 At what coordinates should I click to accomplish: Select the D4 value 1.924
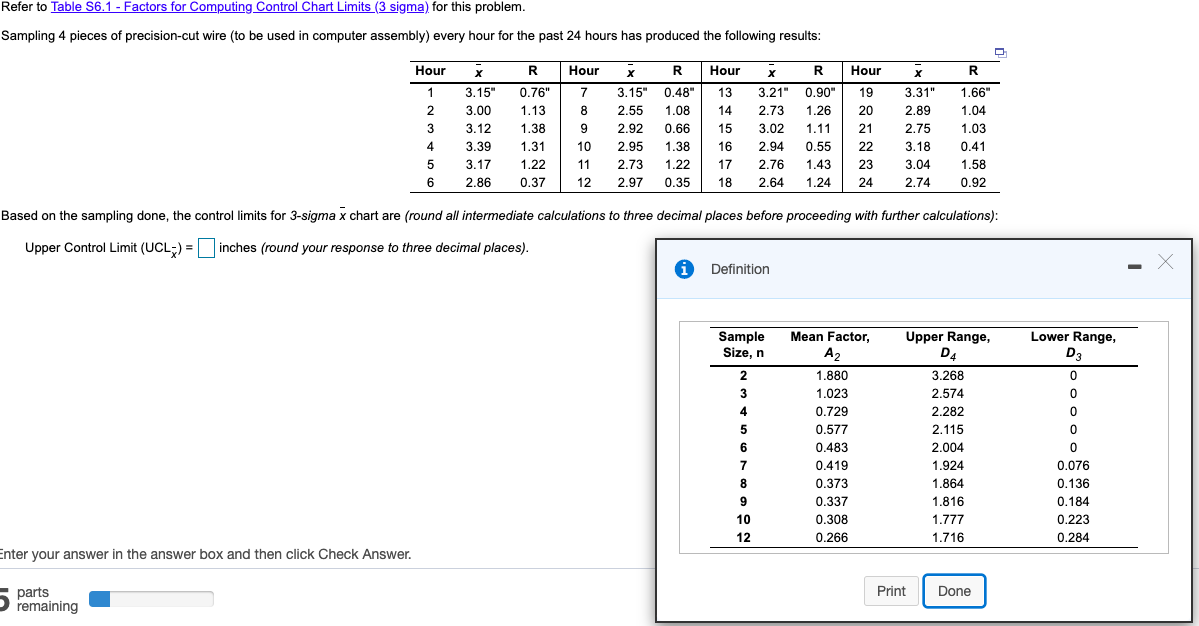[947, 465]
